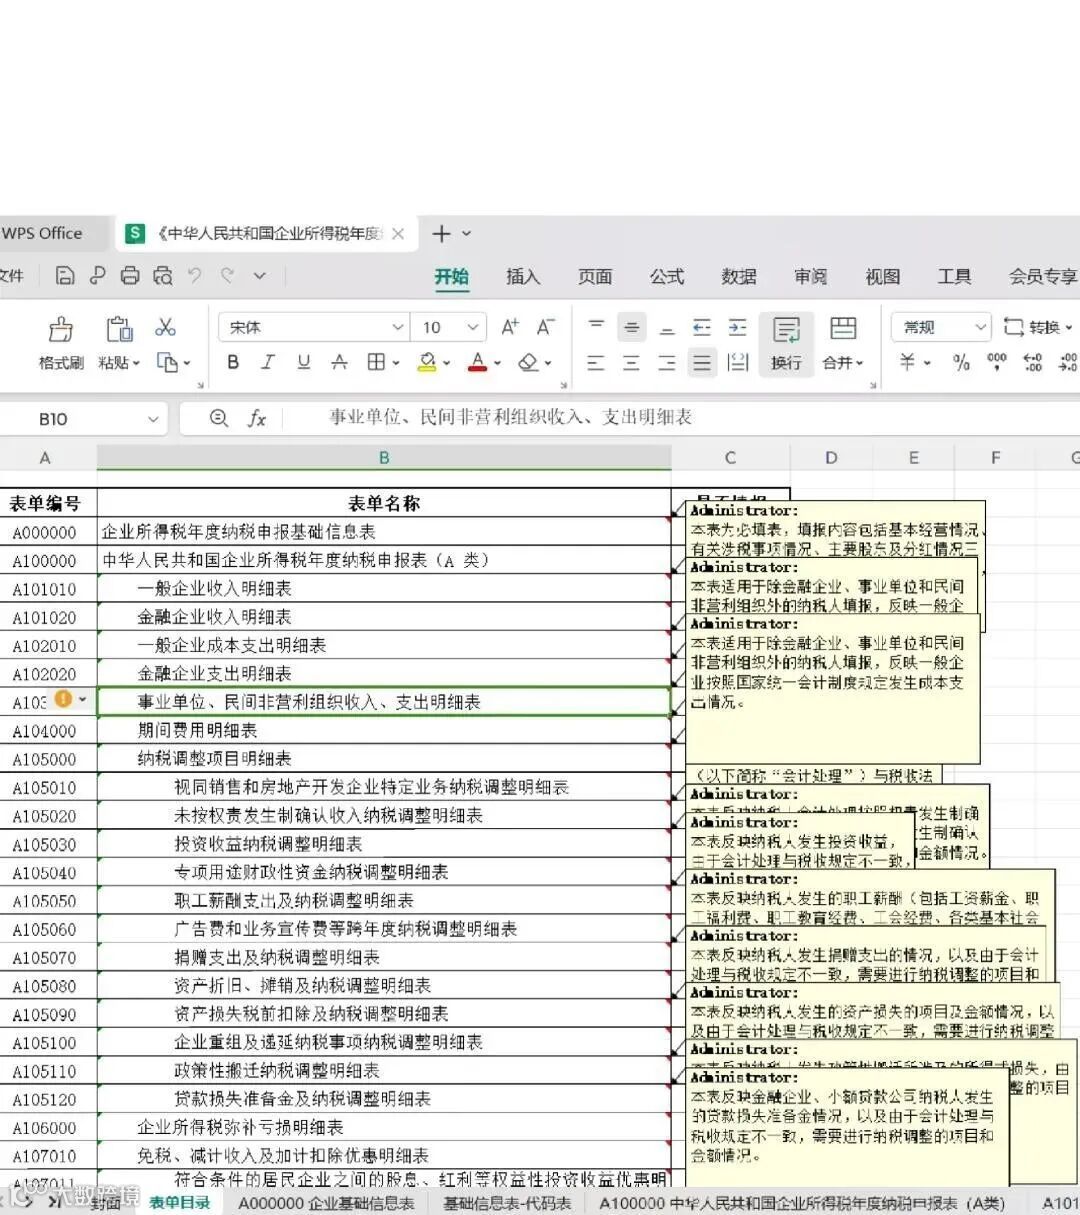Image resolution: width=1080 pixels, height=1215 pixels.
Task: Switch to the 数据 ribbon tab
Action: 739,277
